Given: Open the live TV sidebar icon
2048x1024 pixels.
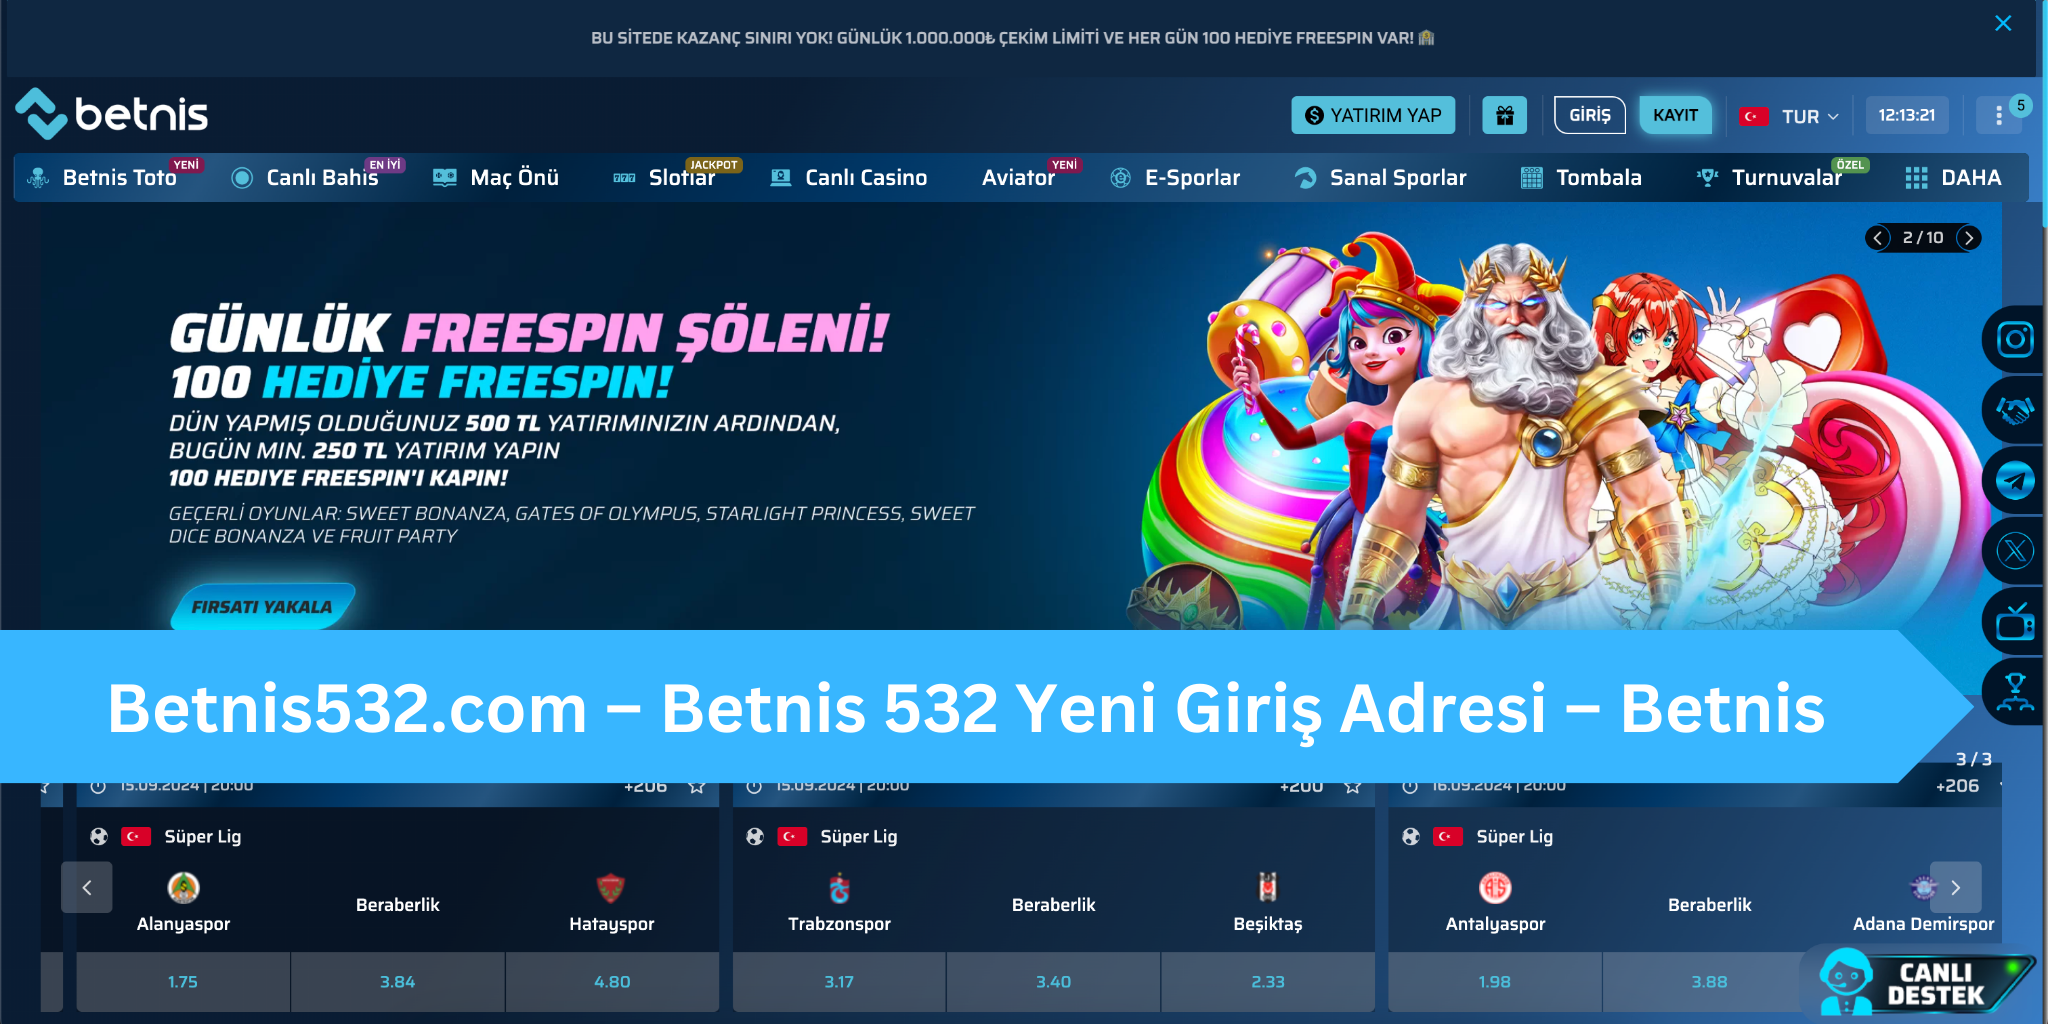Looking at the screenshot, I should point(2014,622).
